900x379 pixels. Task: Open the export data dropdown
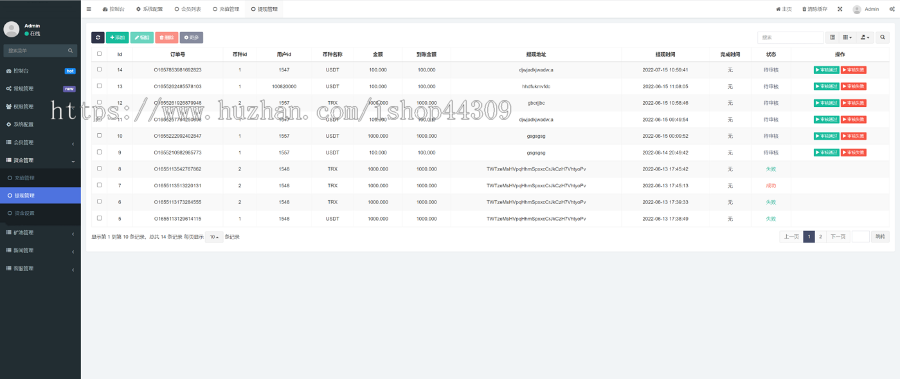click(x=865, y=37)
